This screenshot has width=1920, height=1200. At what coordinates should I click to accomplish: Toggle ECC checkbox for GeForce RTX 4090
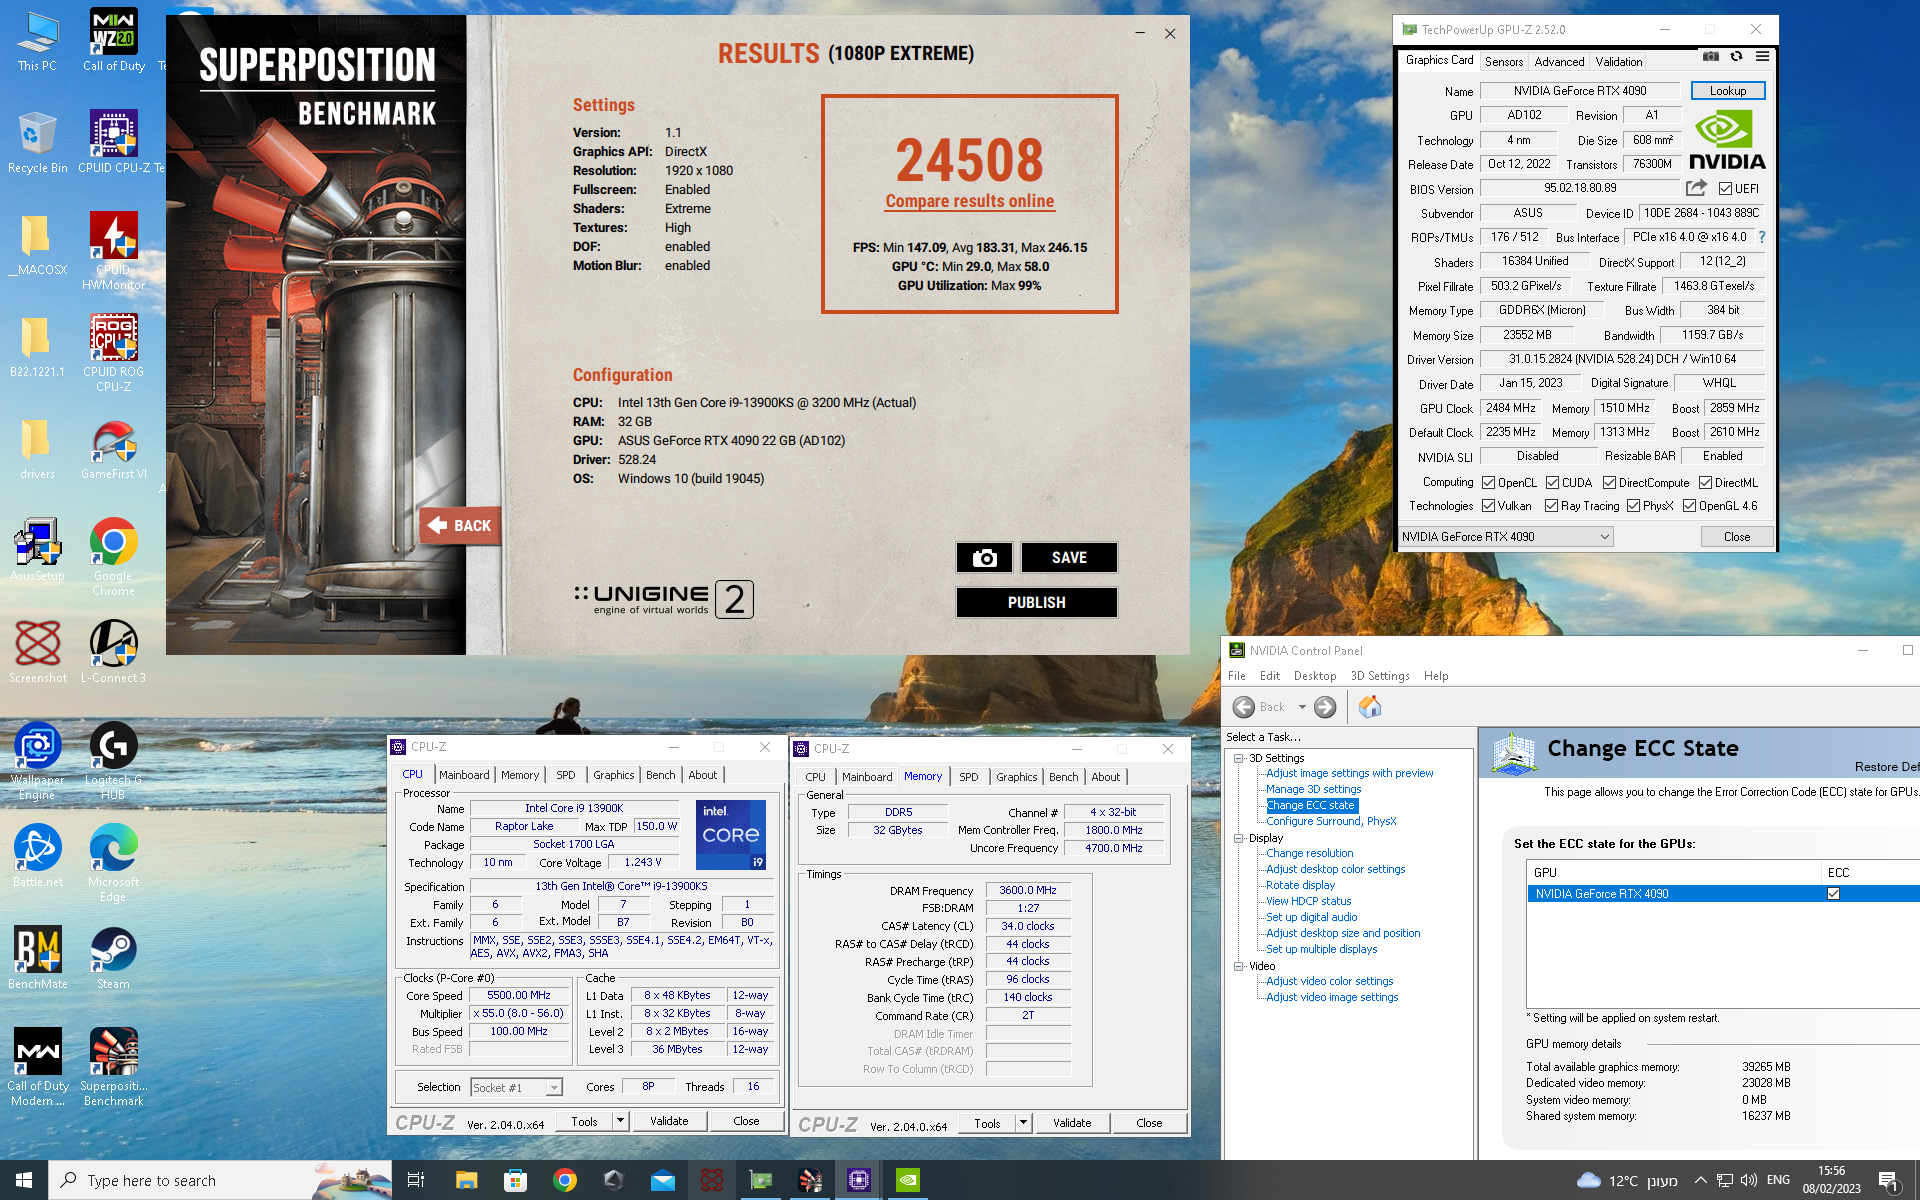pyautogui.click(x=1833, y=894)
